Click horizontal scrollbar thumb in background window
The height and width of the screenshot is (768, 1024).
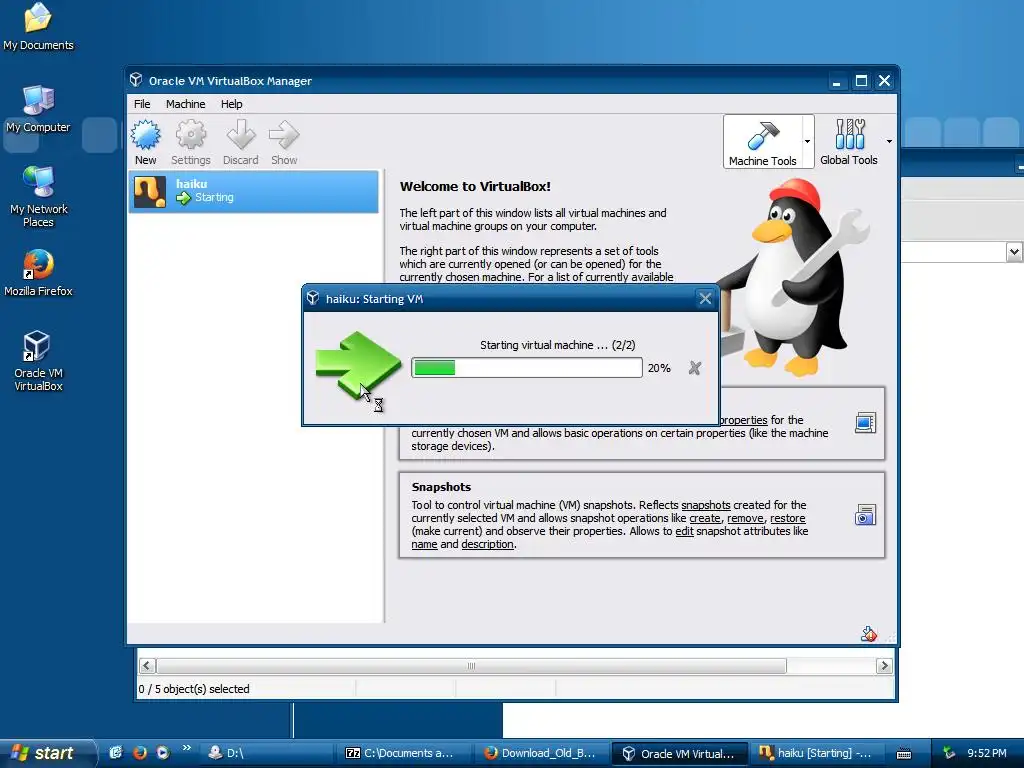471,665
